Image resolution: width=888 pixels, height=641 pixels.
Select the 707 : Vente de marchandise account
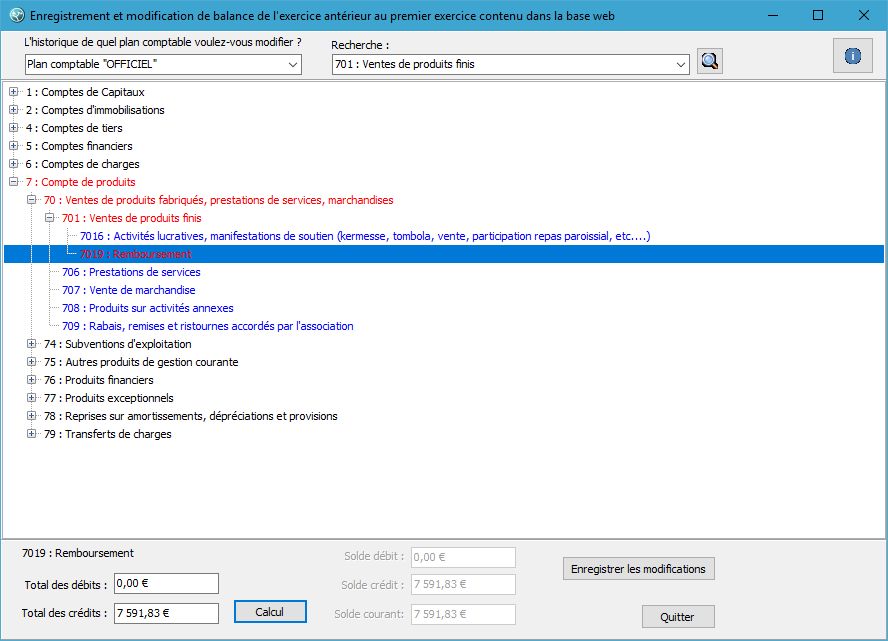[128, 290]
